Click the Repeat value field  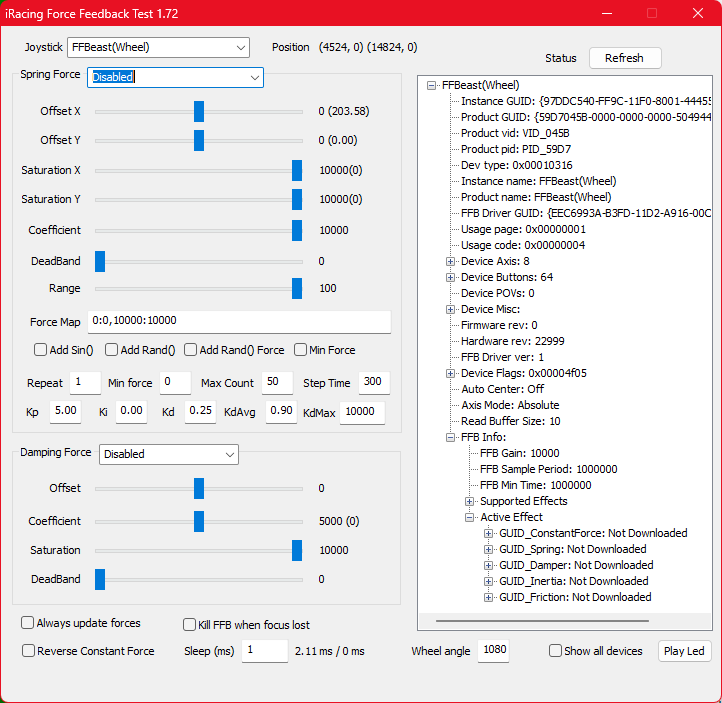[85, 383]
